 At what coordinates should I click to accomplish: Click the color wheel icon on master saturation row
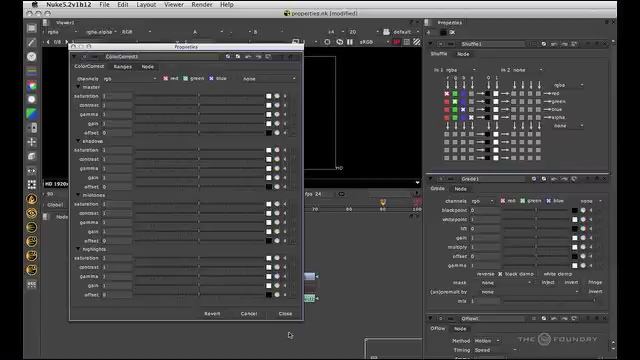277,96
